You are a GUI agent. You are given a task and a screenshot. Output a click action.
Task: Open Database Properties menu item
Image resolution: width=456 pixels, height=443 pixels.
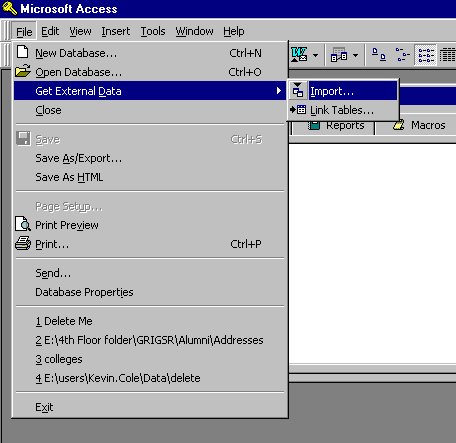(150, 292)
